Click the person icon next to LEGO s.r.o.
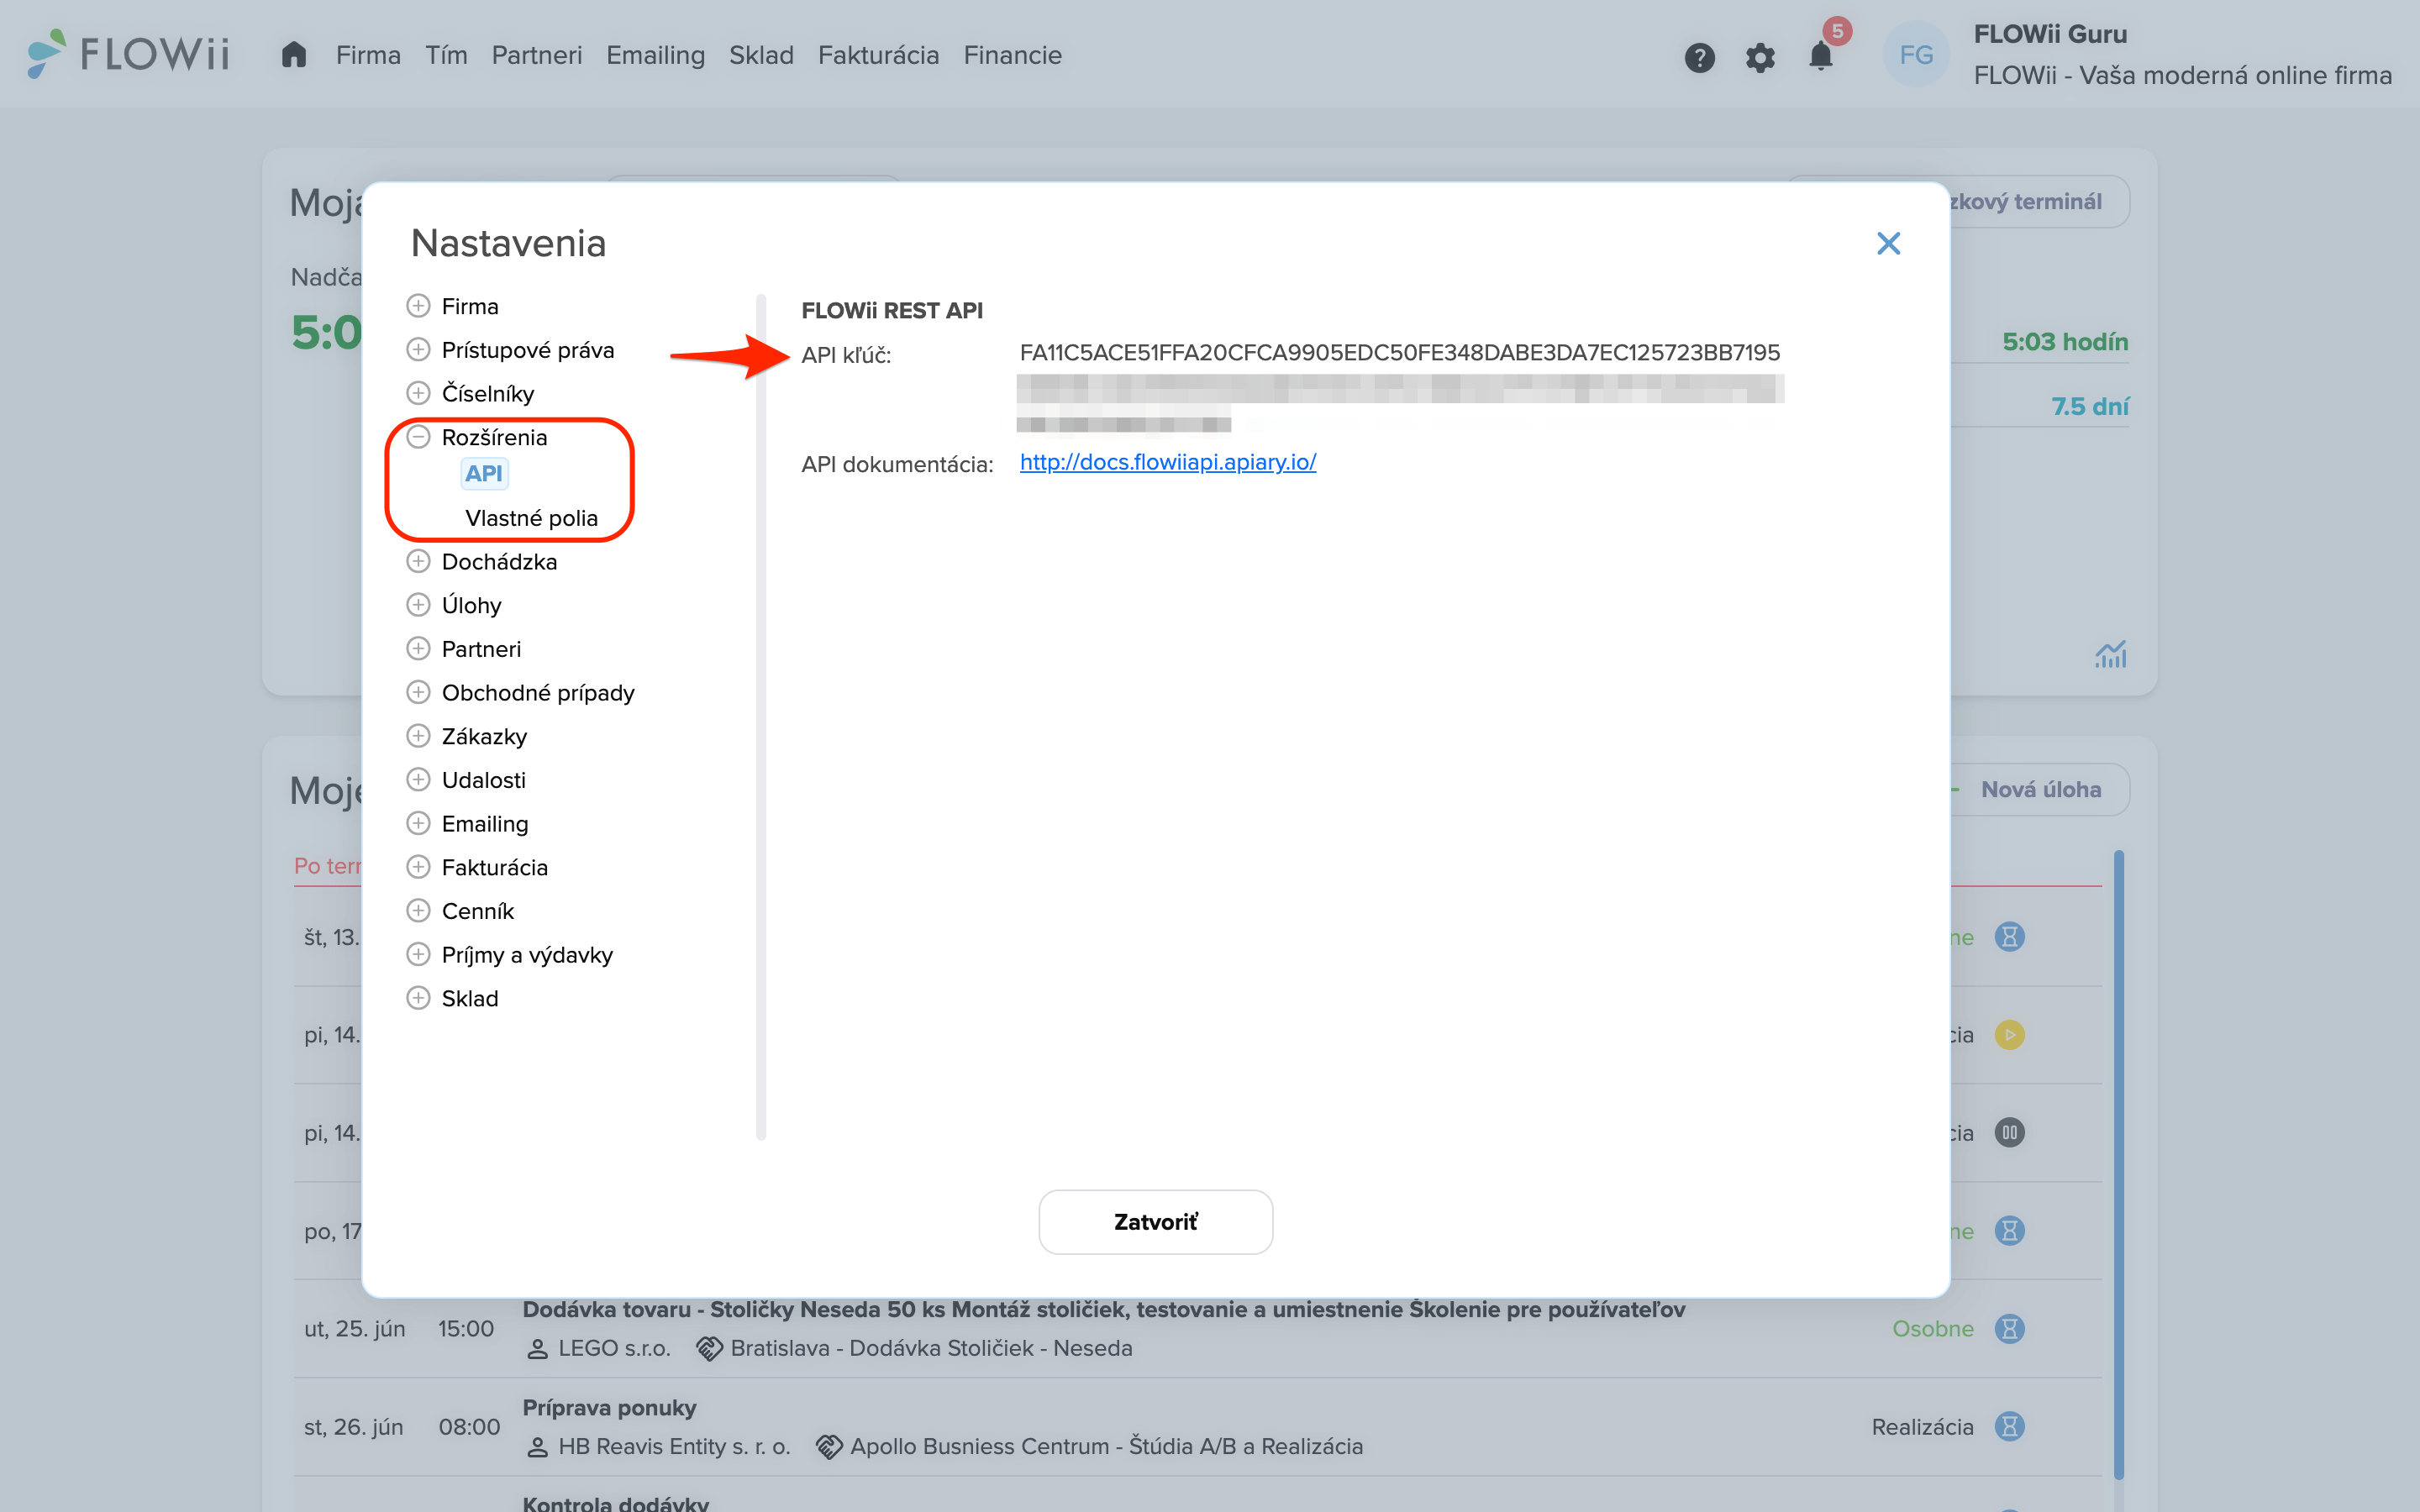 click(537, 1349)
